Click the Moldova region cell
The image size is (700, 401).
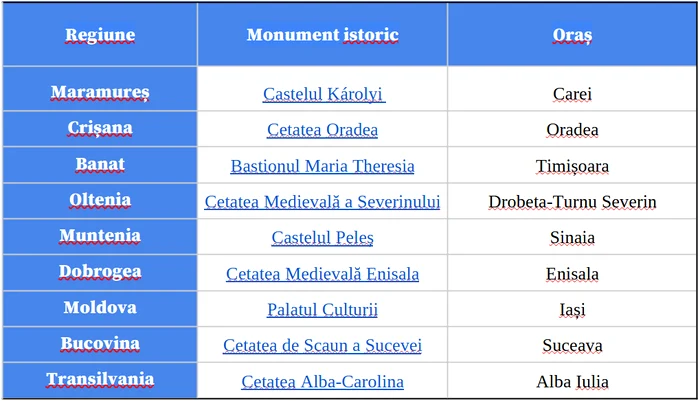point(100,309)
